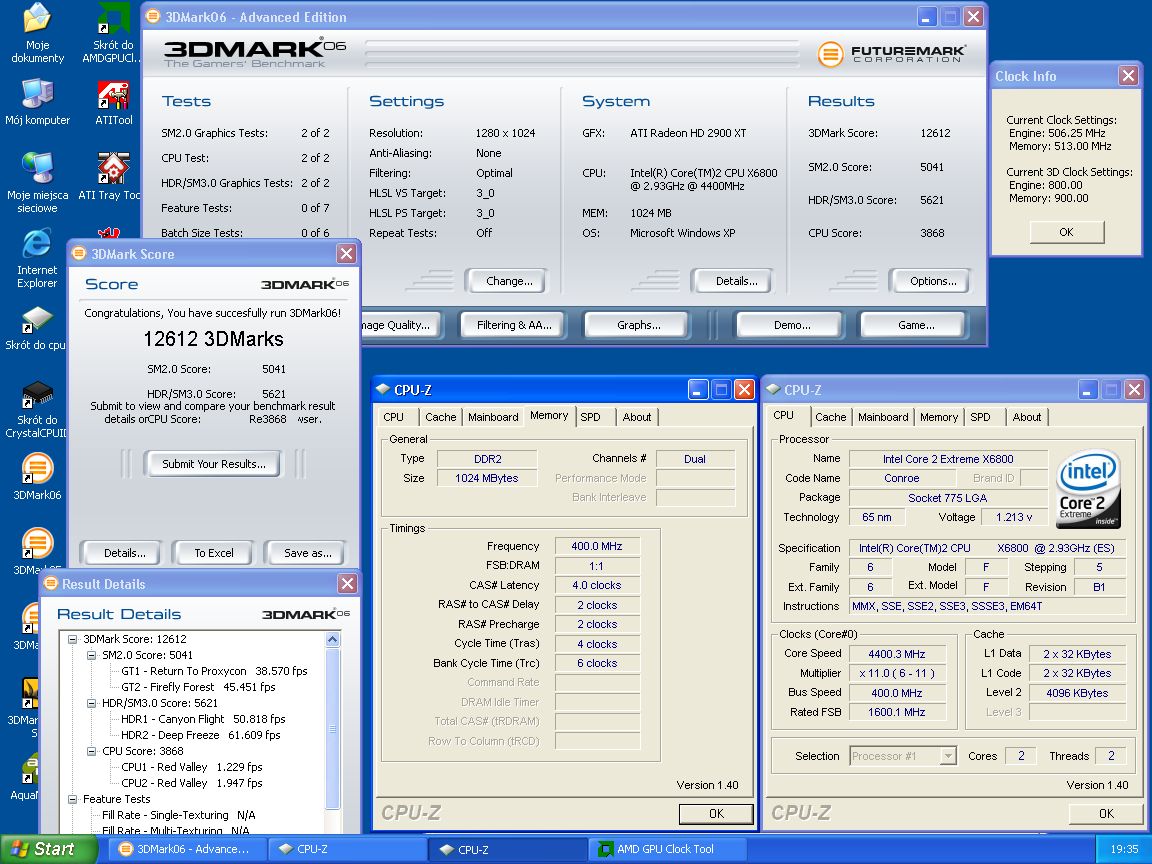Collapse the Feature Tests tree node

click(73, 799)
